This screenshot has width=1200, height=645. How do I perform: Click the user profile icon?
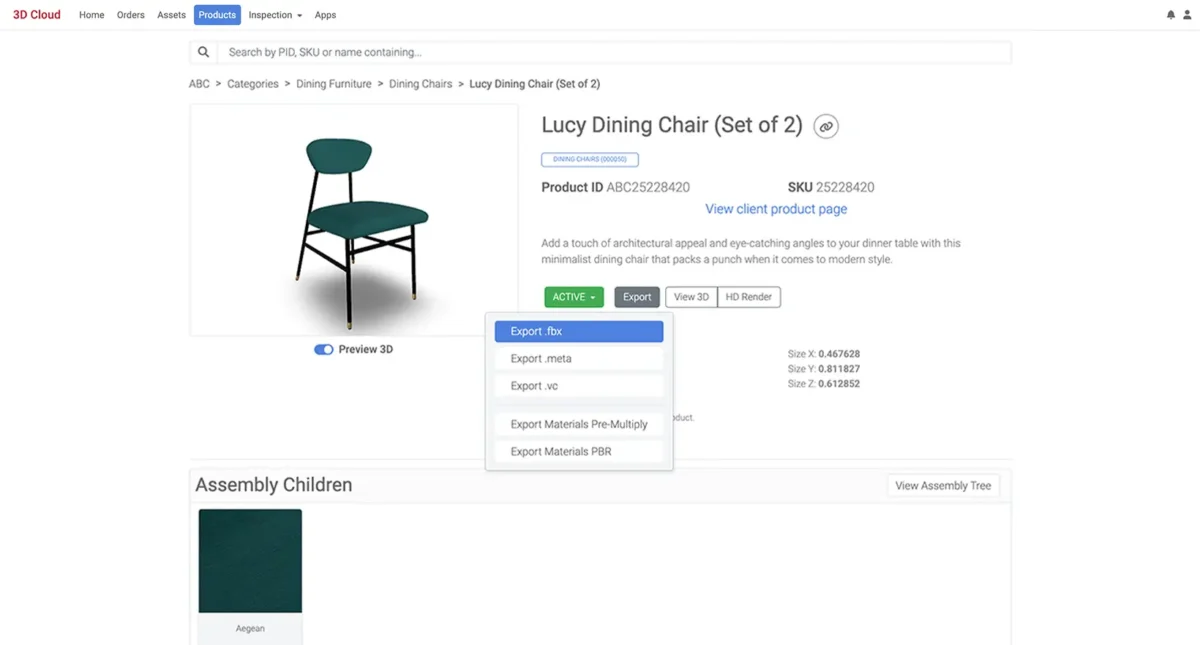tap(1186, 15)
